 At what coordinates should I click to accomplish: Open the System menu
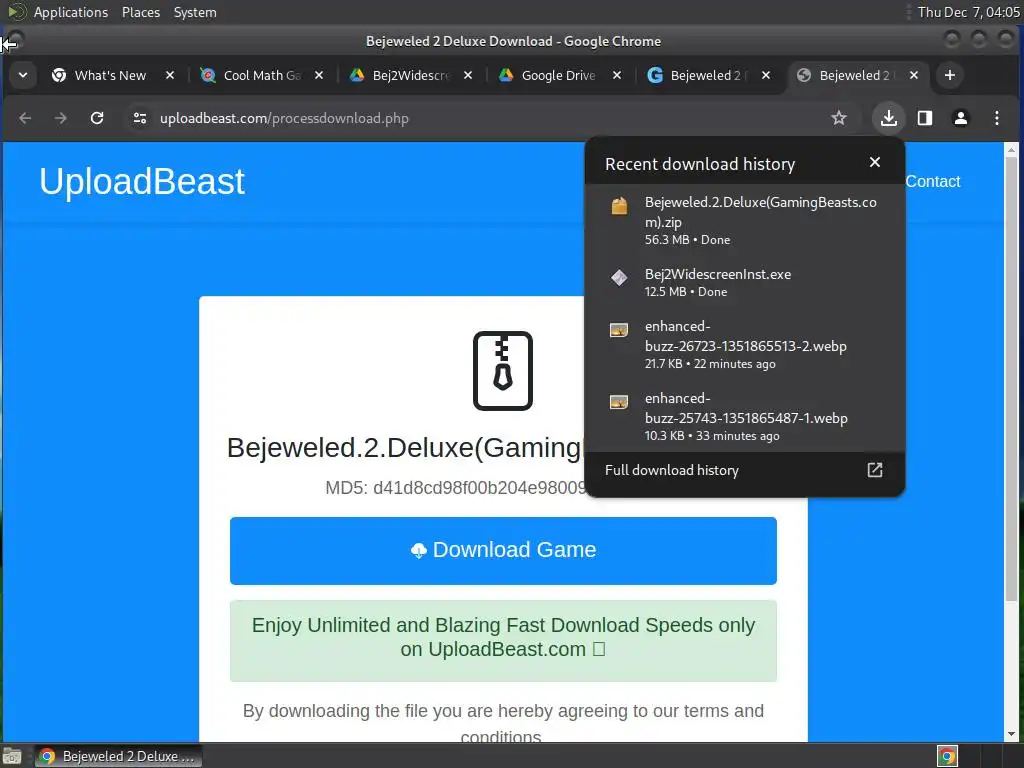point(195,12)
